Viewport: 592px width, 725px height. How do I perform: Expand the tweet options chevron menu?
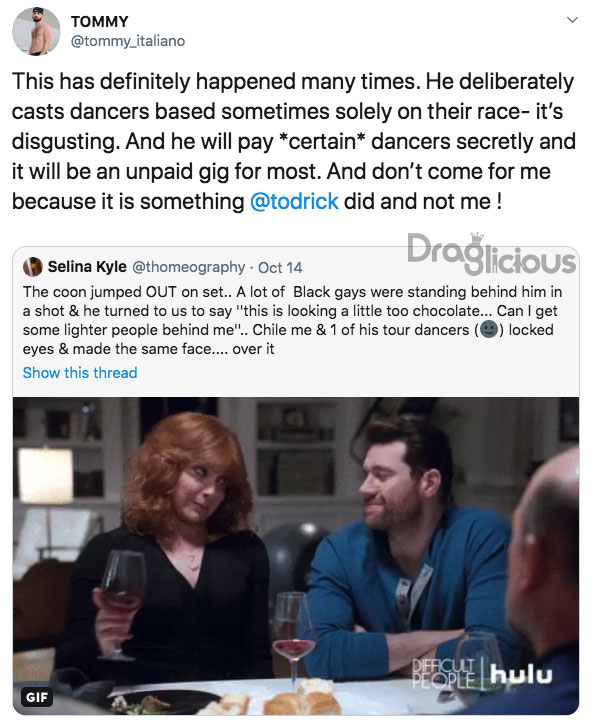pos(573,20)
